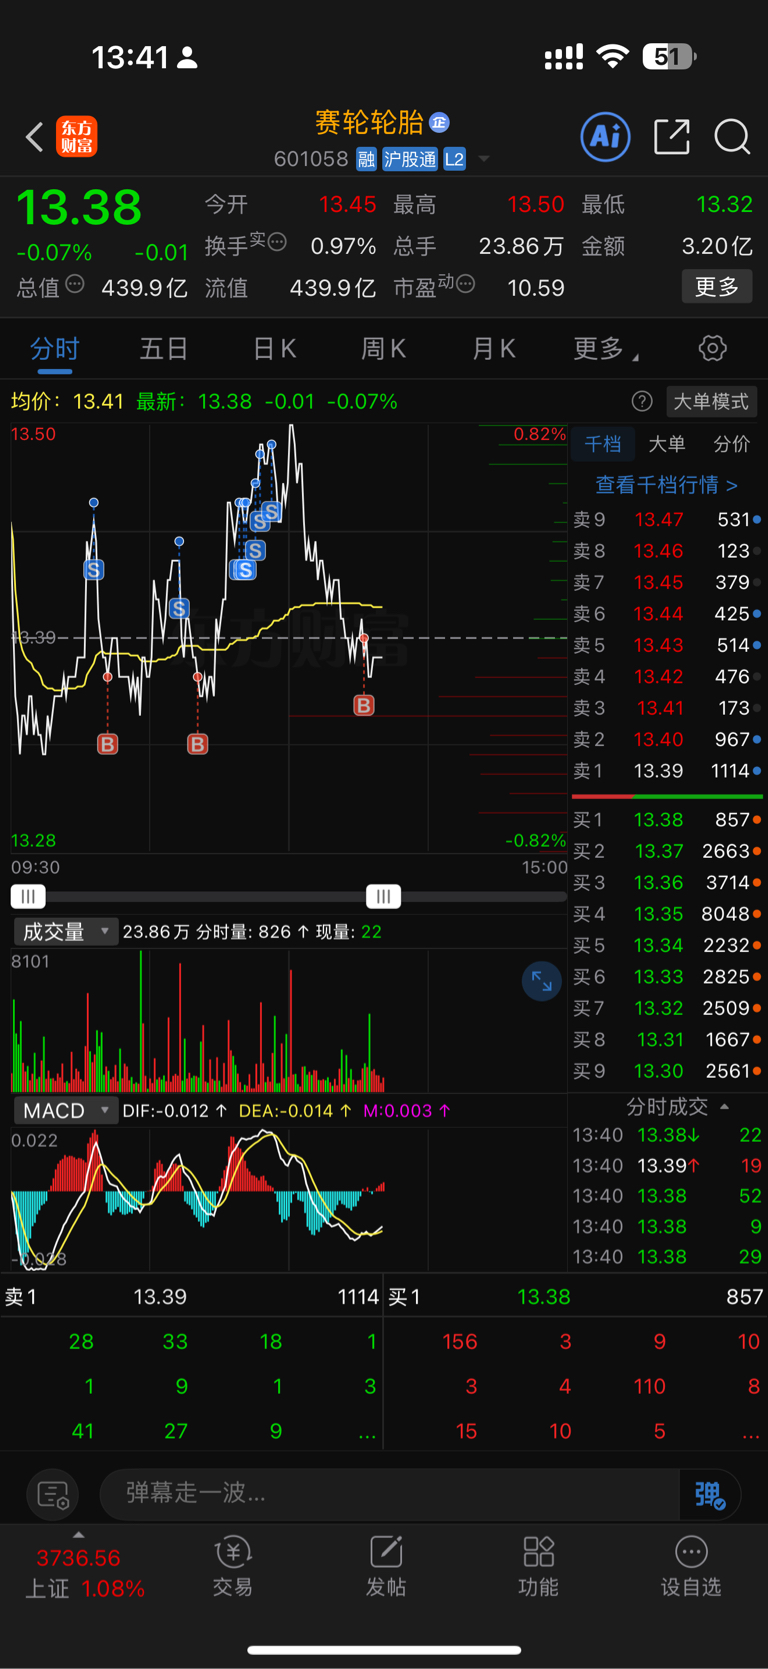Tap the 13:40 13.39 trade record
Image resolution: width=768 pixels, height=1669 pixels.
click(x=667, y=1166)
